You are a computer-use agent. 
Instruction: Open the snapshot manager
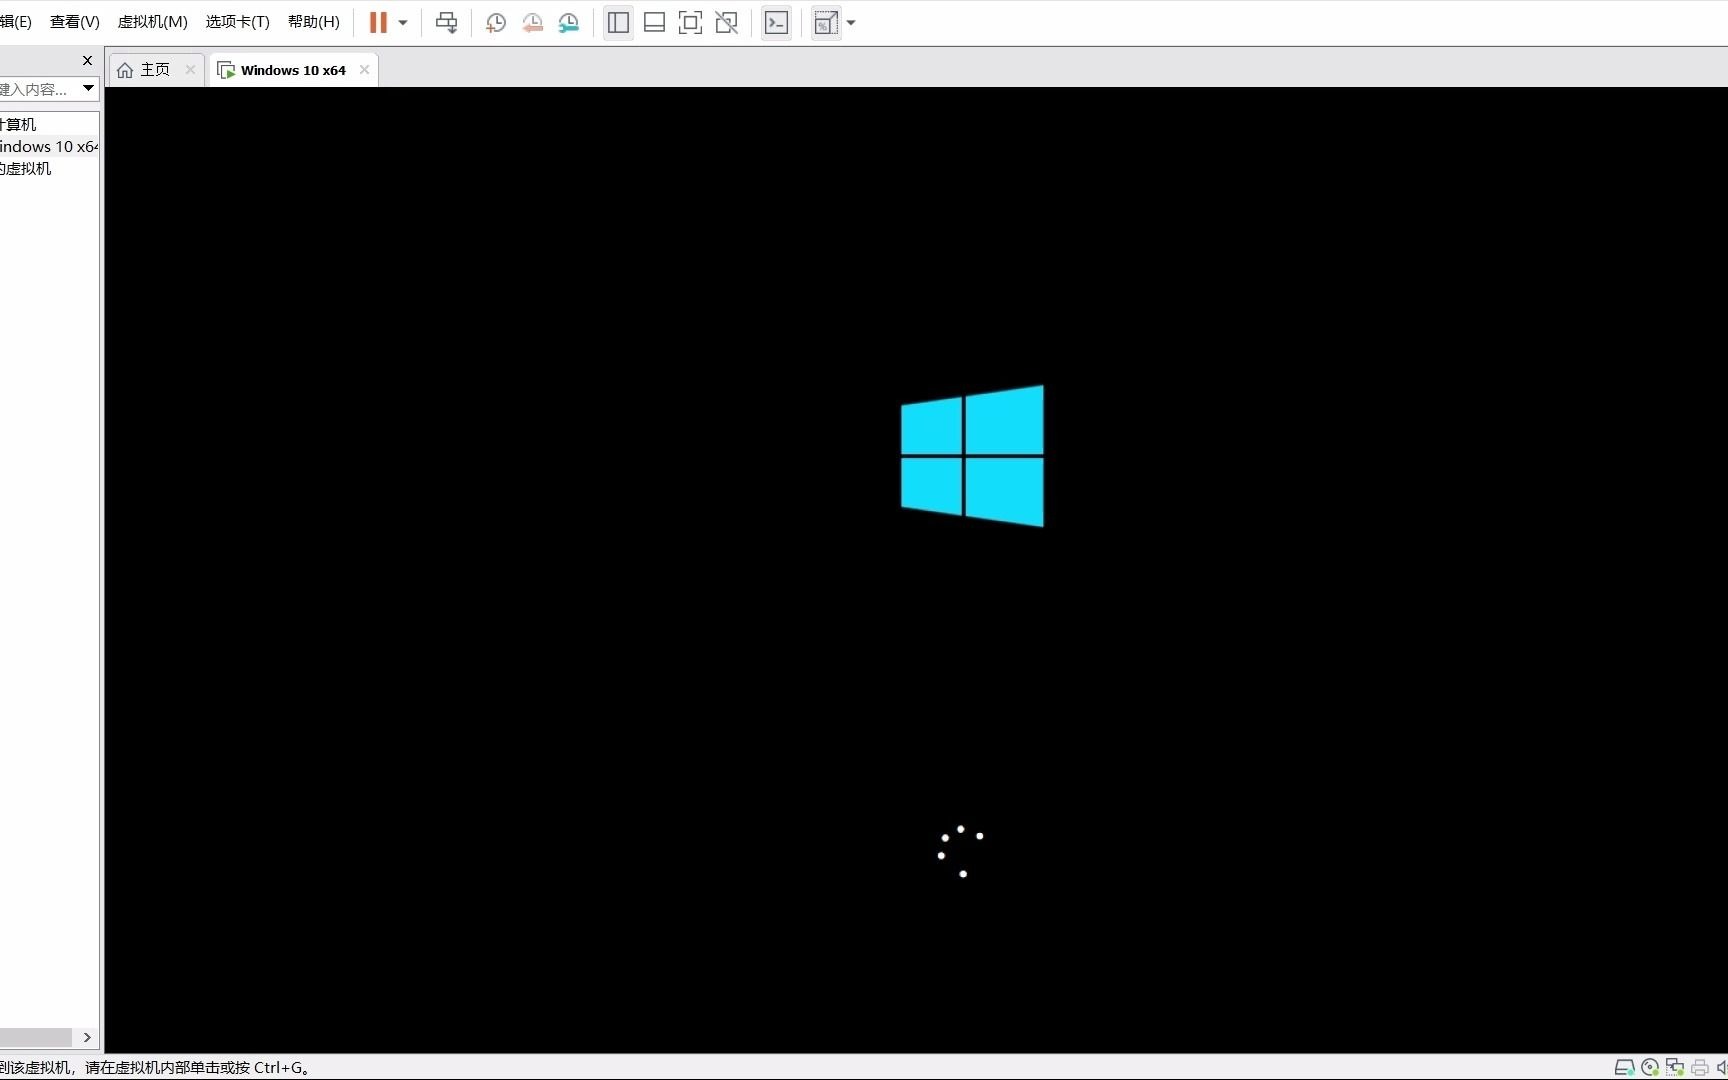pyautogui.click(x=569, y=22)
